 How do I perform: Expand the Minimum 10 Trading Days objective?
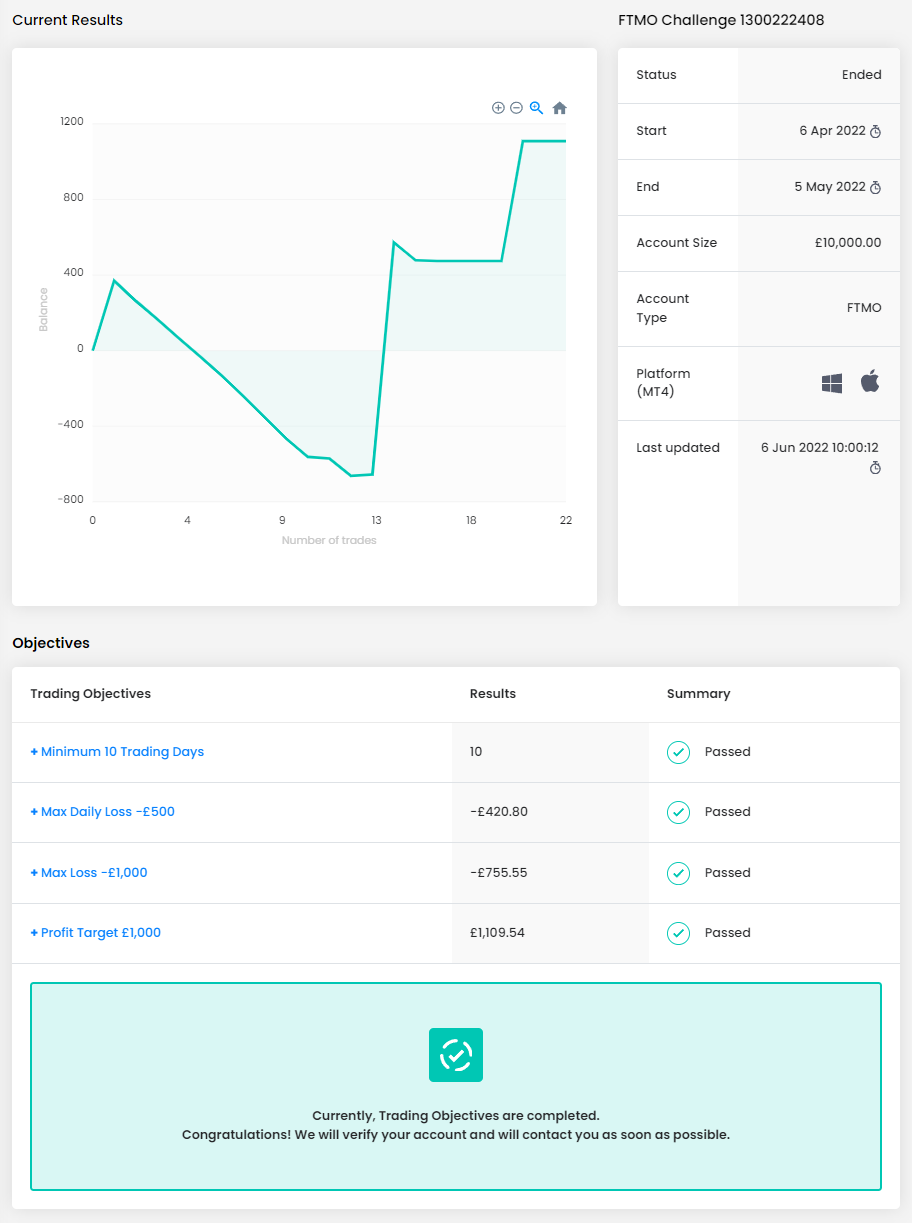[x=117, y=752]
